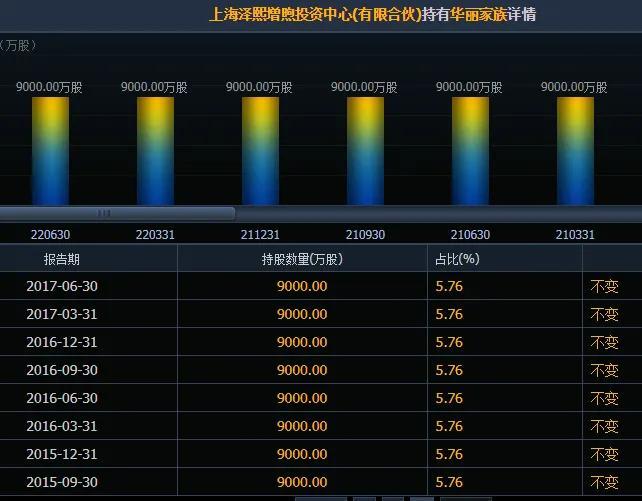642x501 pixels.
Task: Select the 220630 holdings bar
Action: (50, 151)
